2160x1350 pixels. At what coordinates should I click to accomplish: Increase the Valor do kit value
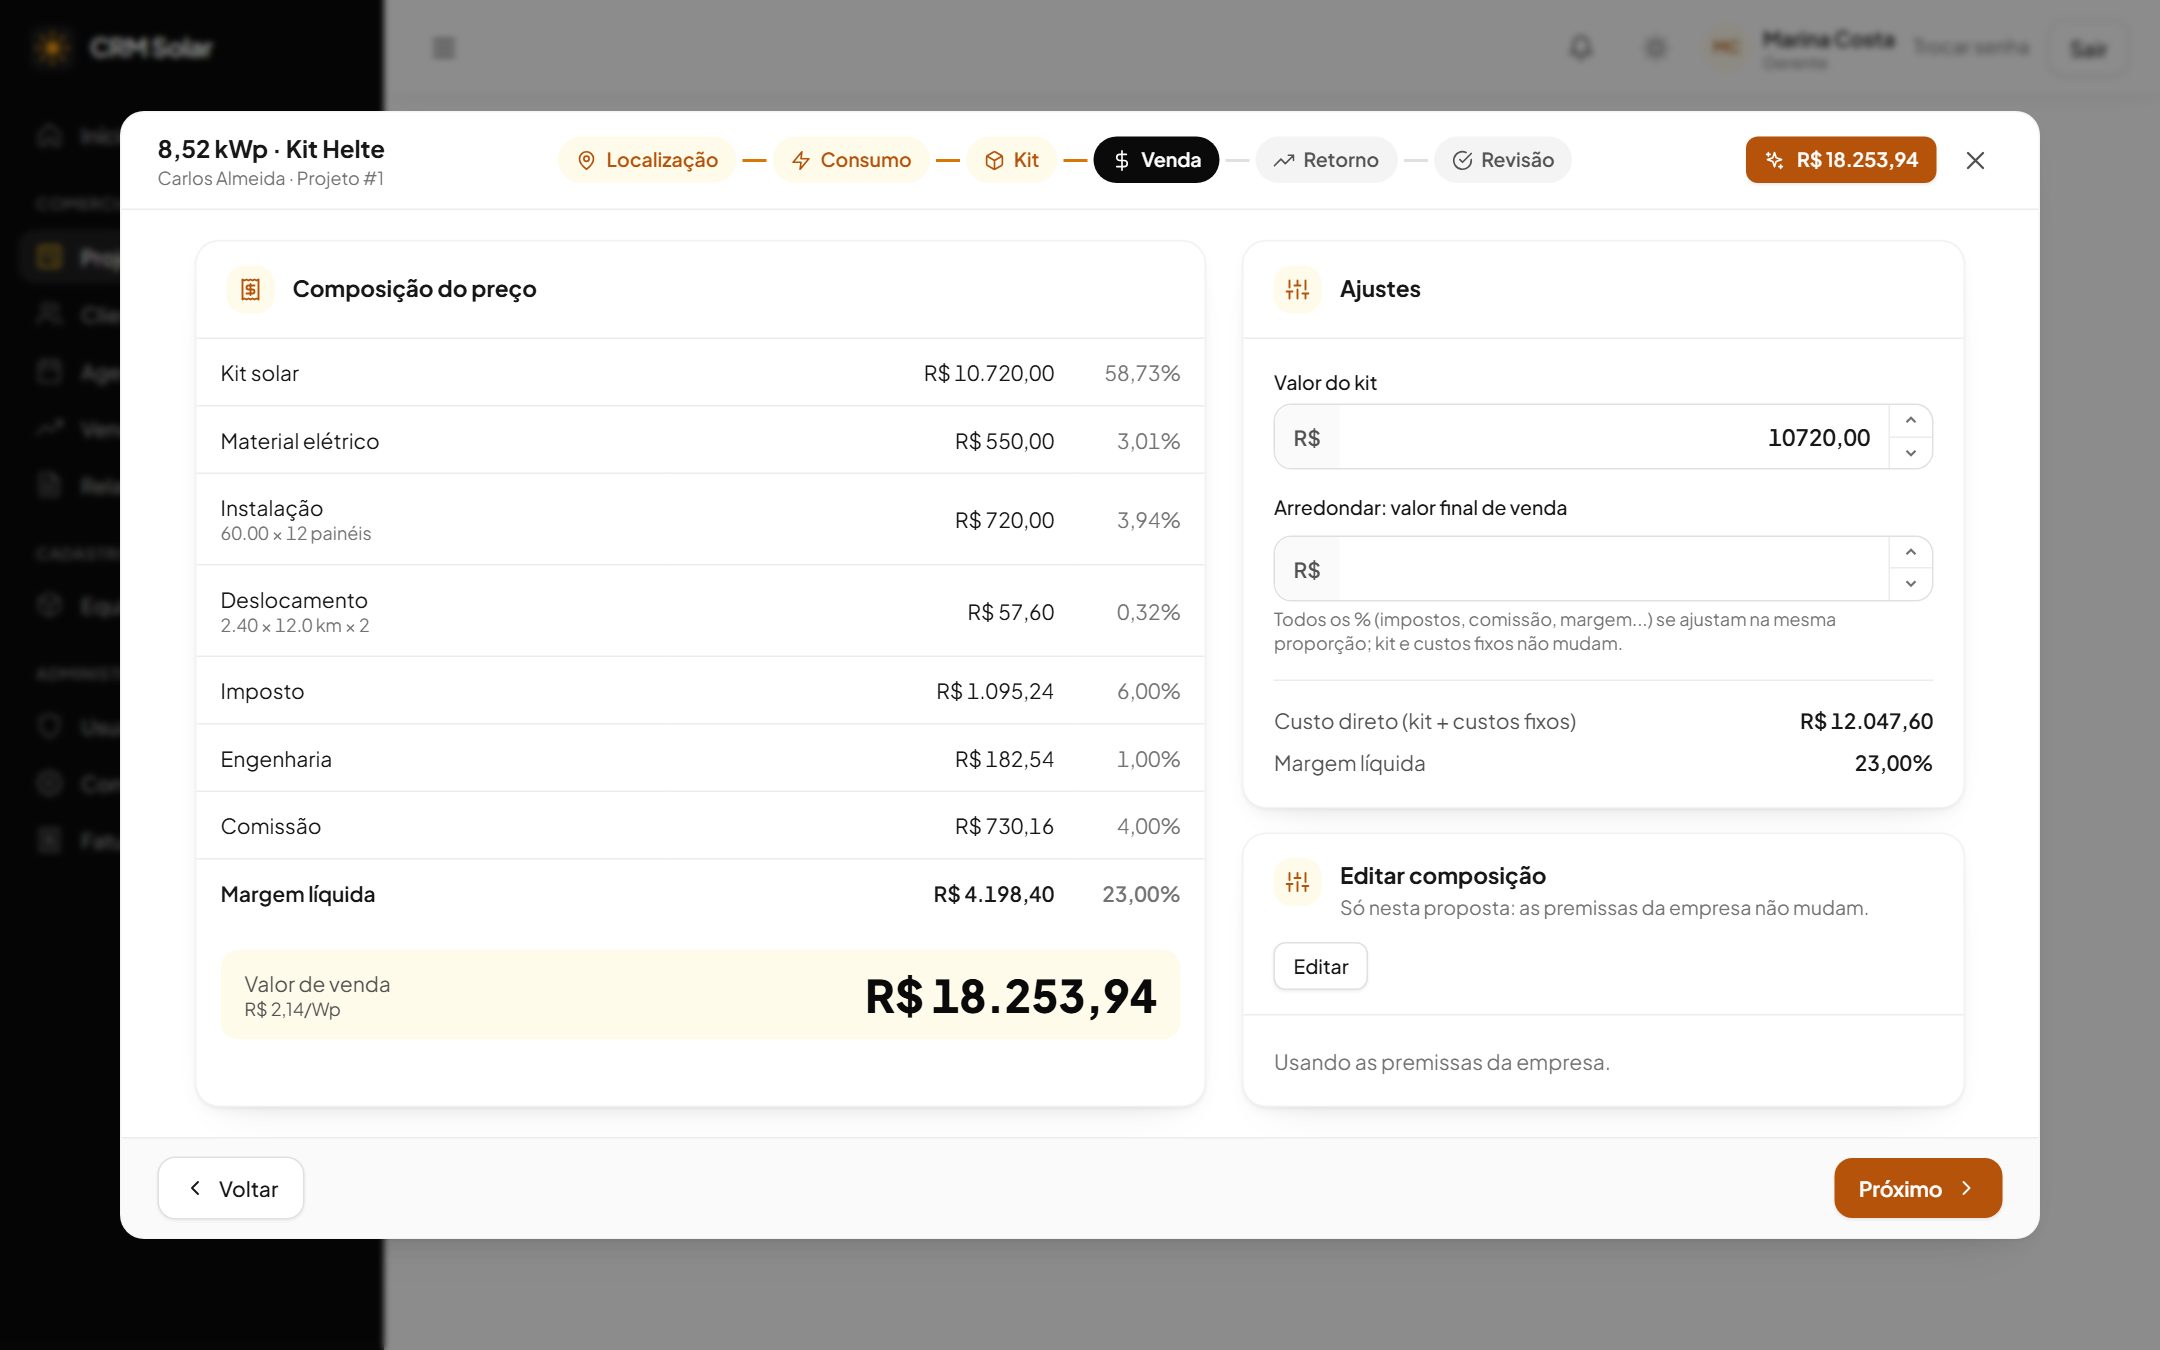point(1910,421)
